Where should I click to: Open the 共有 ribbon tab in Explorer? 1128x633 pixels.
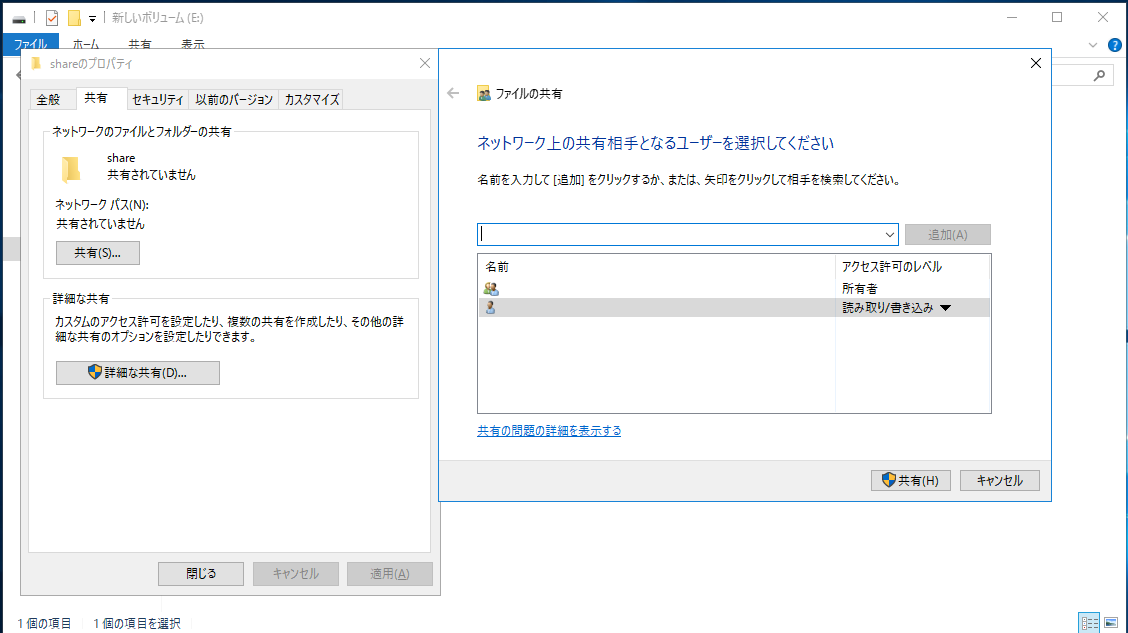point(140,45)
